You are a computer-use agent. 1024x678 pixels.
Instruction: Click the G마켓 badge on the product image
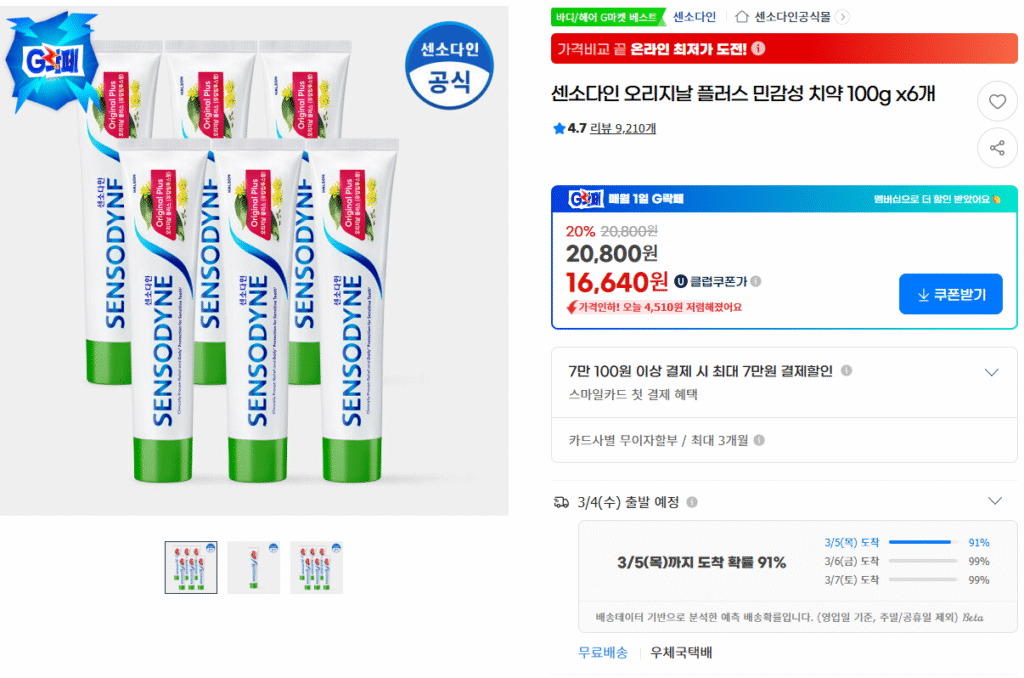point(55,58)
